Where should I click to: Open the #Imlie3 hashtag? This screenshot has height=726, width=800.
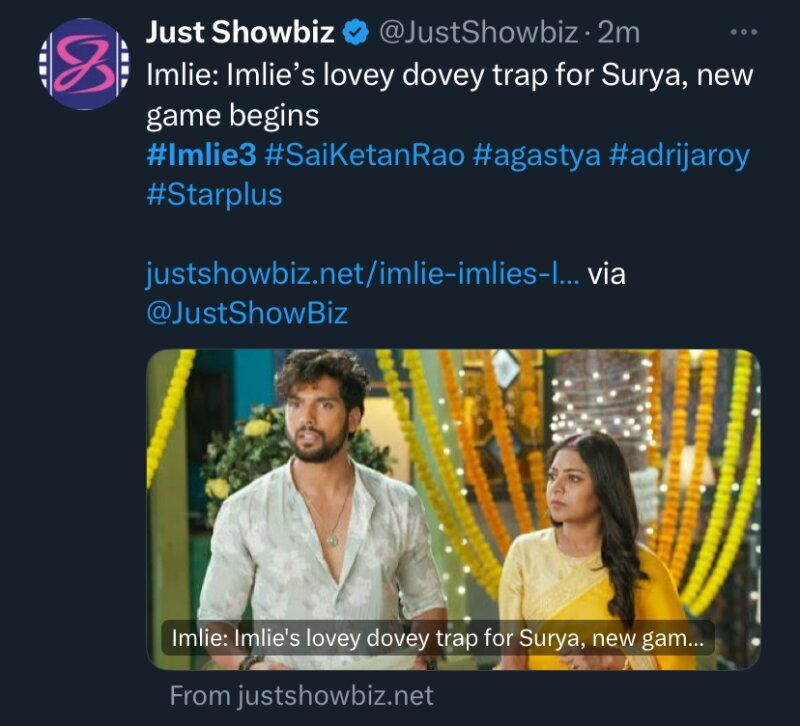(202, 156)
